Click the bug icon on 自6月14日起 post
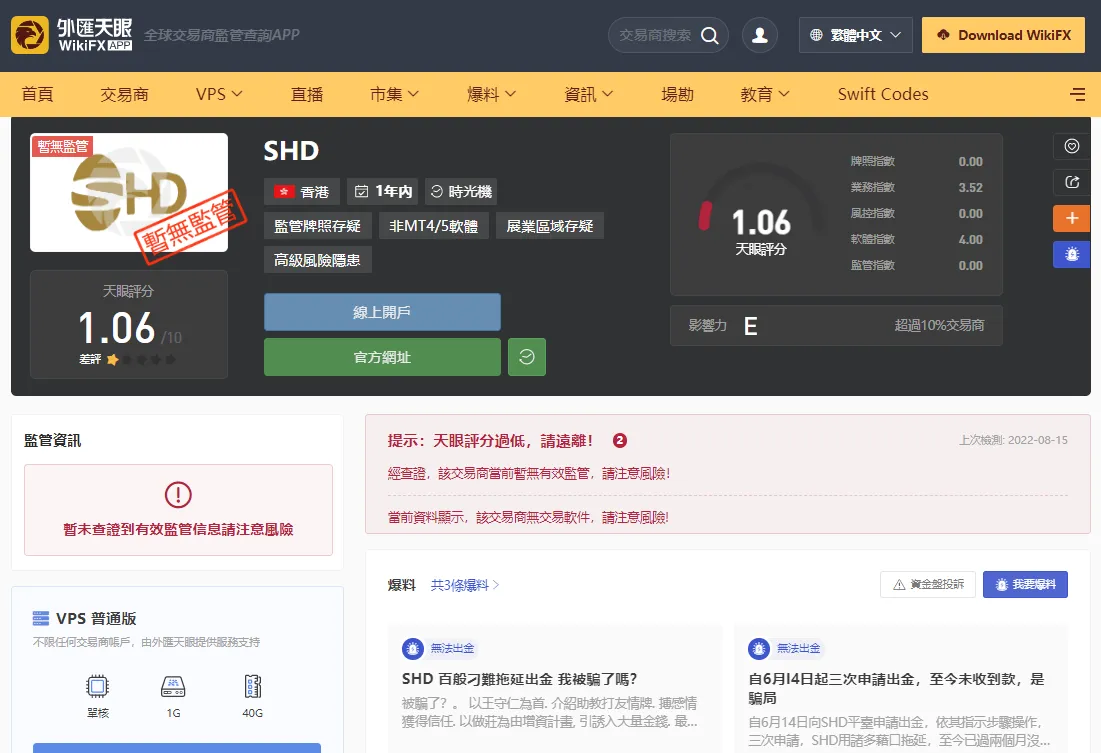The width and height of the screenshot is (1101, 753). point(759,648)
